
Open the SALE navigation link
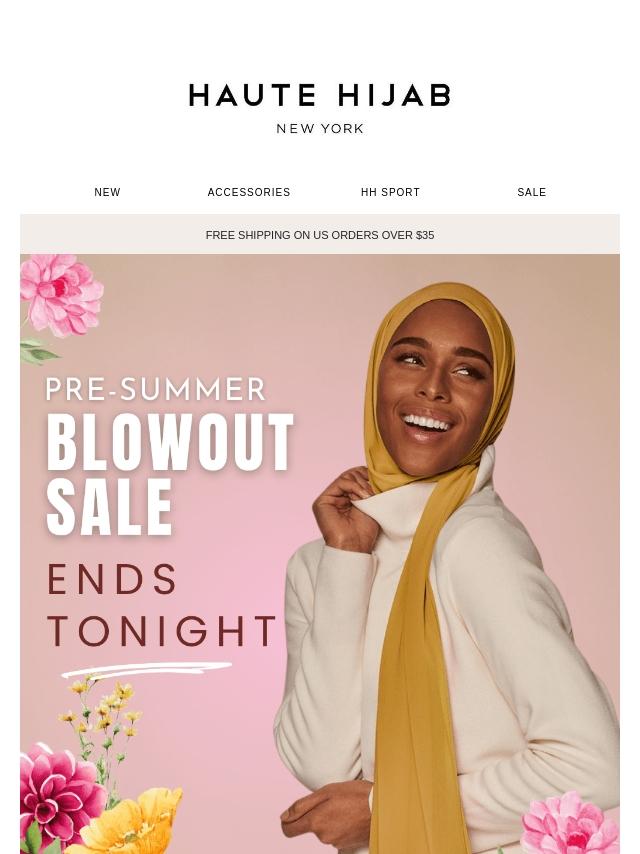(x=532, y=192)
